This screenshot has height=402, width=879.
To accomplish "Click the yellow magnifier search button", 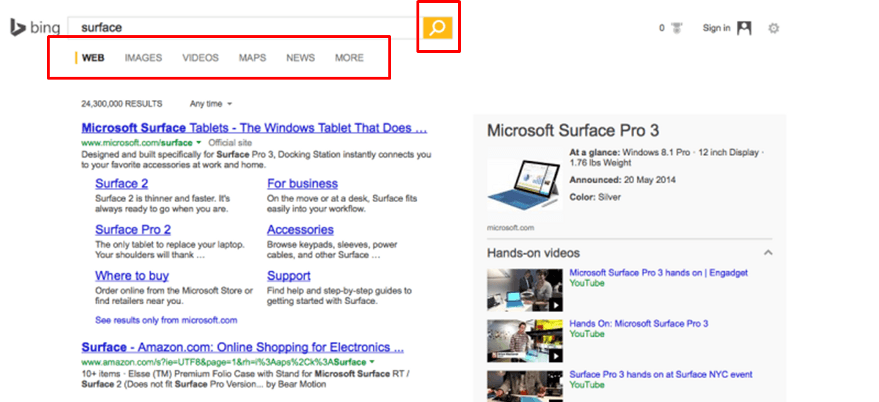I will coord(437,27).
